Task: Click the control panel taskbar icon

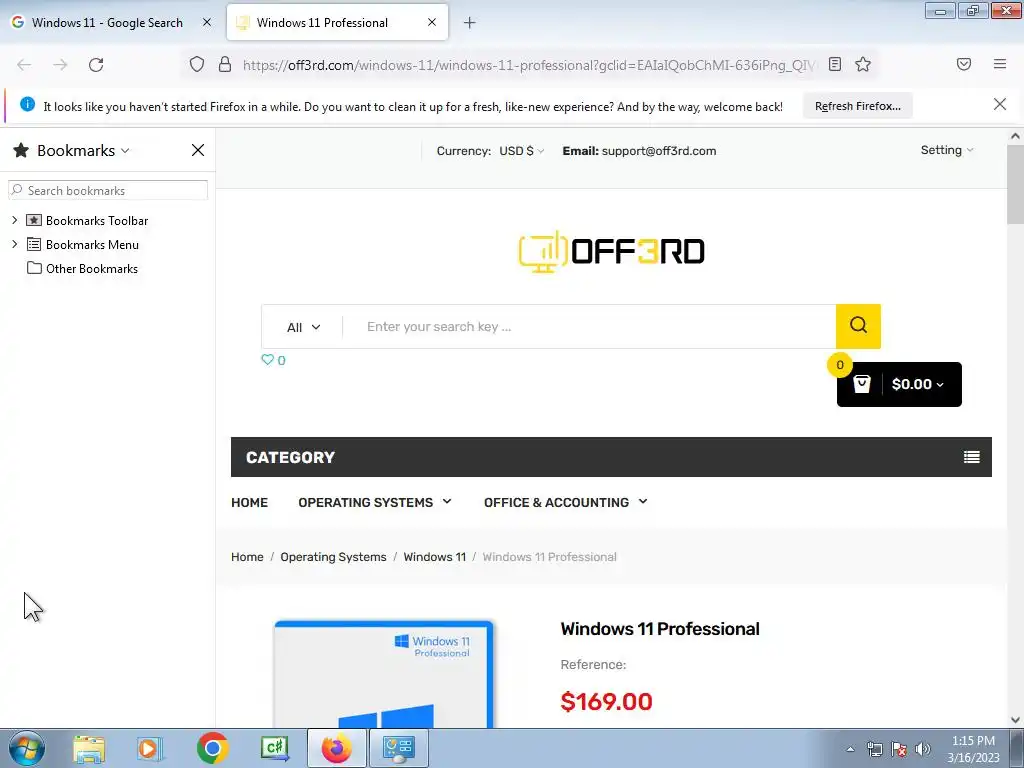Action: tap(399, 748)
